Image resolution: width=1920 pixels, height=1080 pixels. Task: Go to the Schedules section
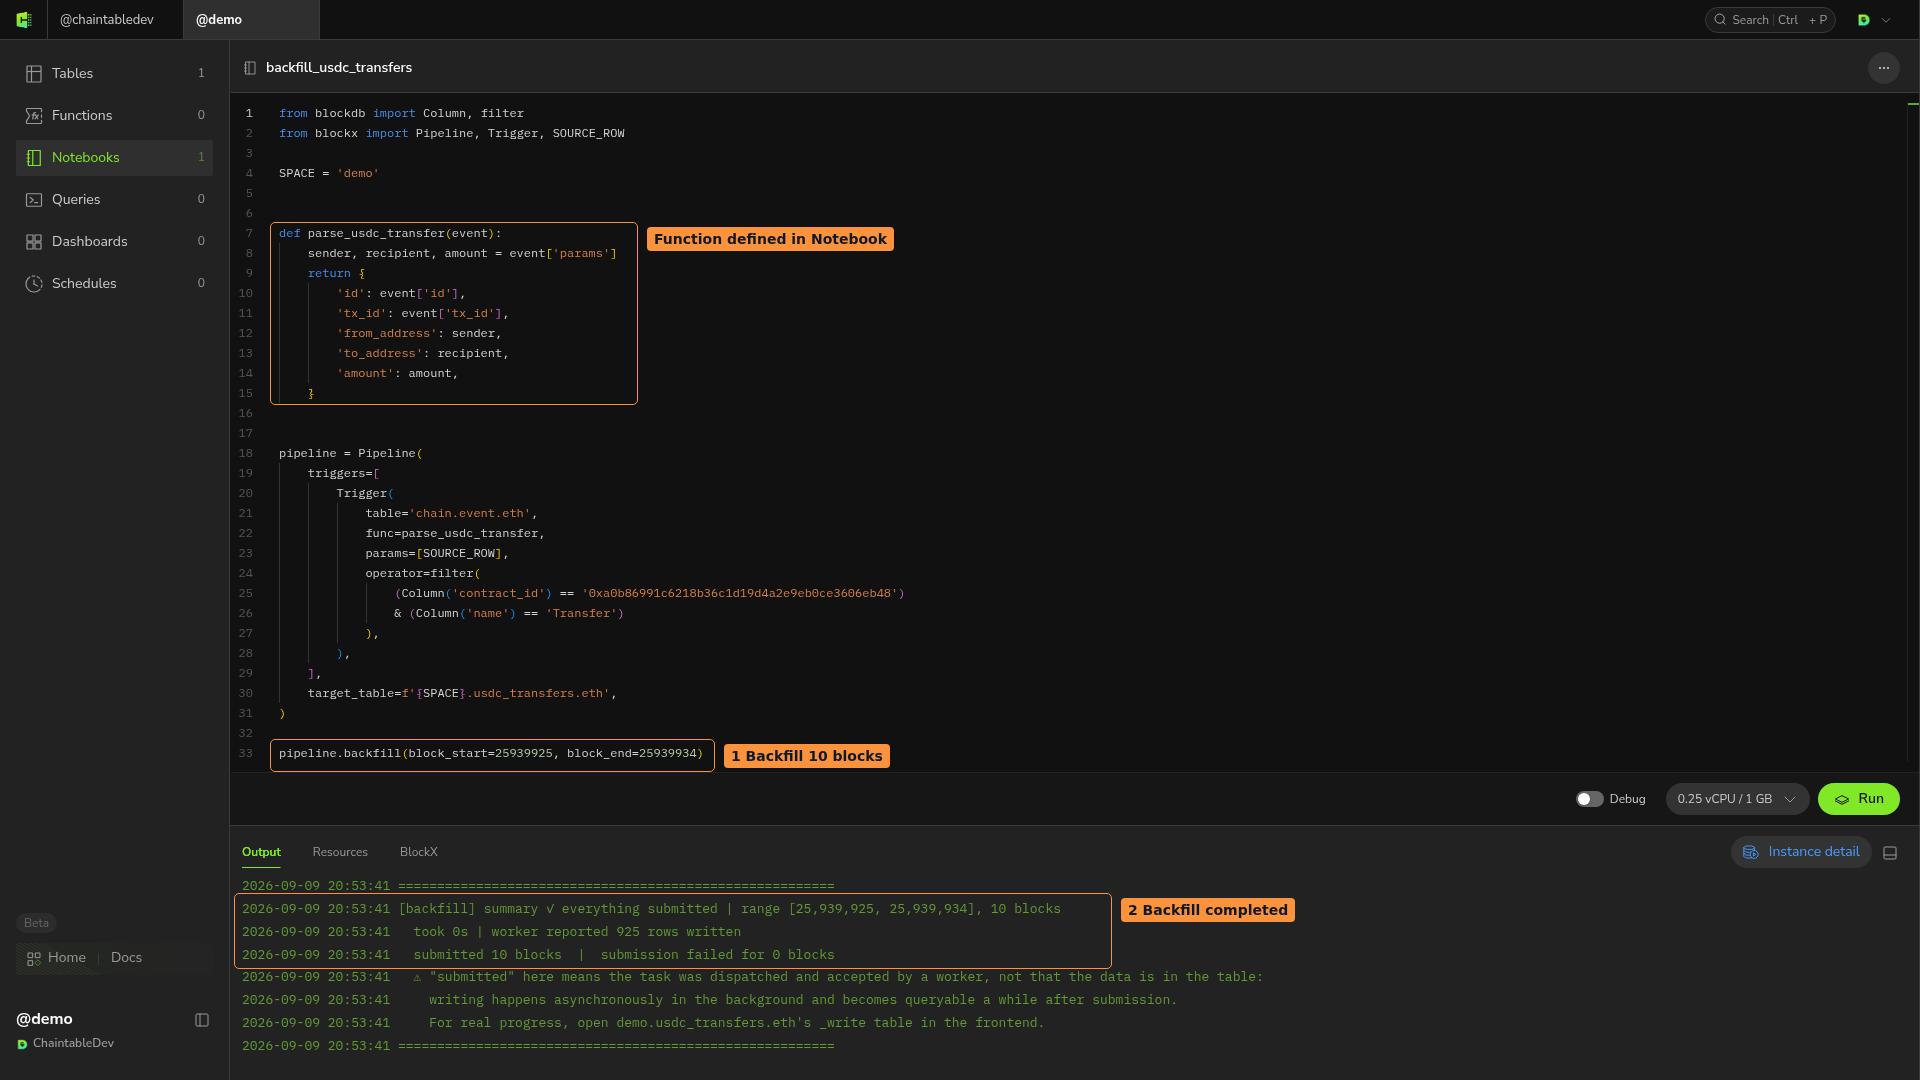pos(114,284)
